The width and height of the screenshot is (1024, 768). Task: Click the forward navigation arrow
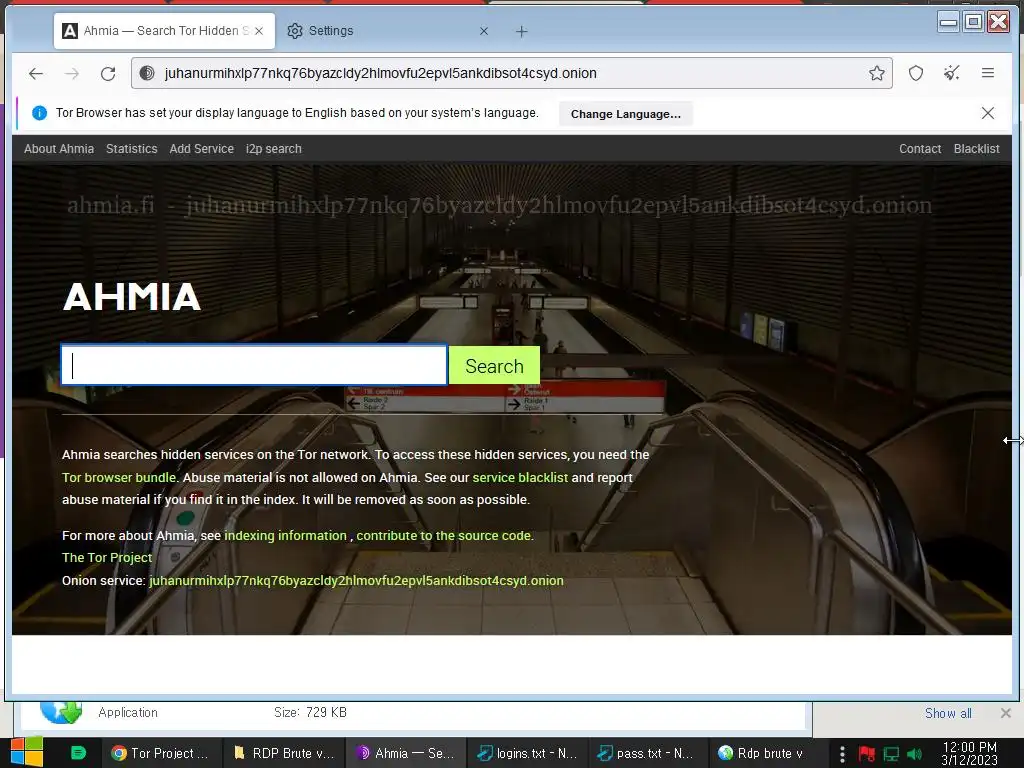[x=72, y=74]
